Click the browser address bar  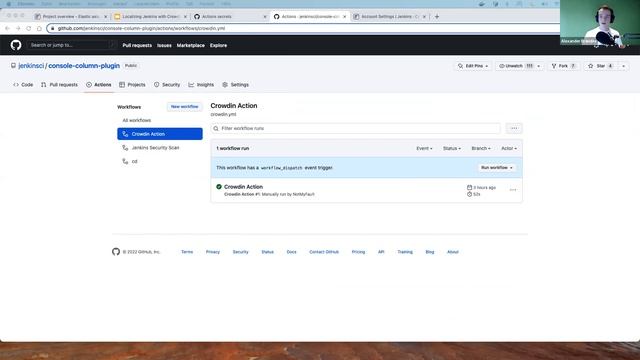pyautogui.click(x=302, y=28)
